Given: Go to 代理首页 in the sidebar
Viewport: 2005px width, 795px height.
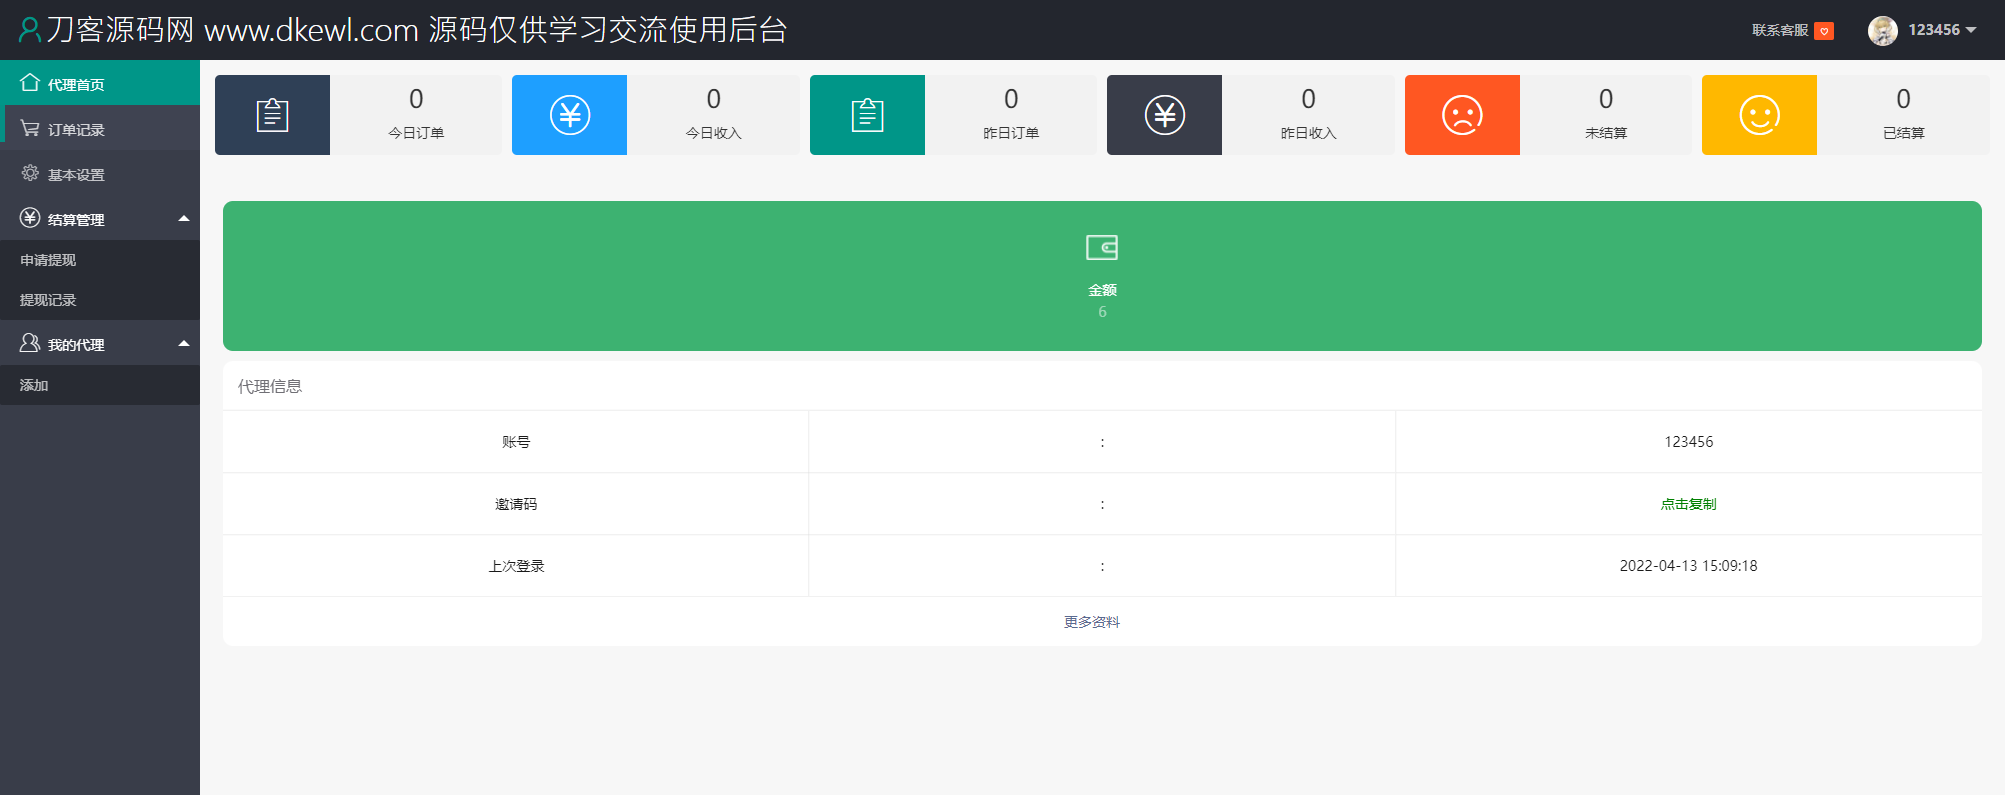Looking at the screenshot, I should click(x=100, y=83).
